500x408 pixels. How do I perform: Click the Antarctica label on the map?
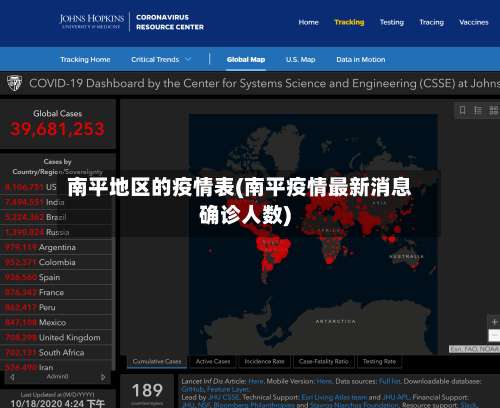click(x=336, y=322)
